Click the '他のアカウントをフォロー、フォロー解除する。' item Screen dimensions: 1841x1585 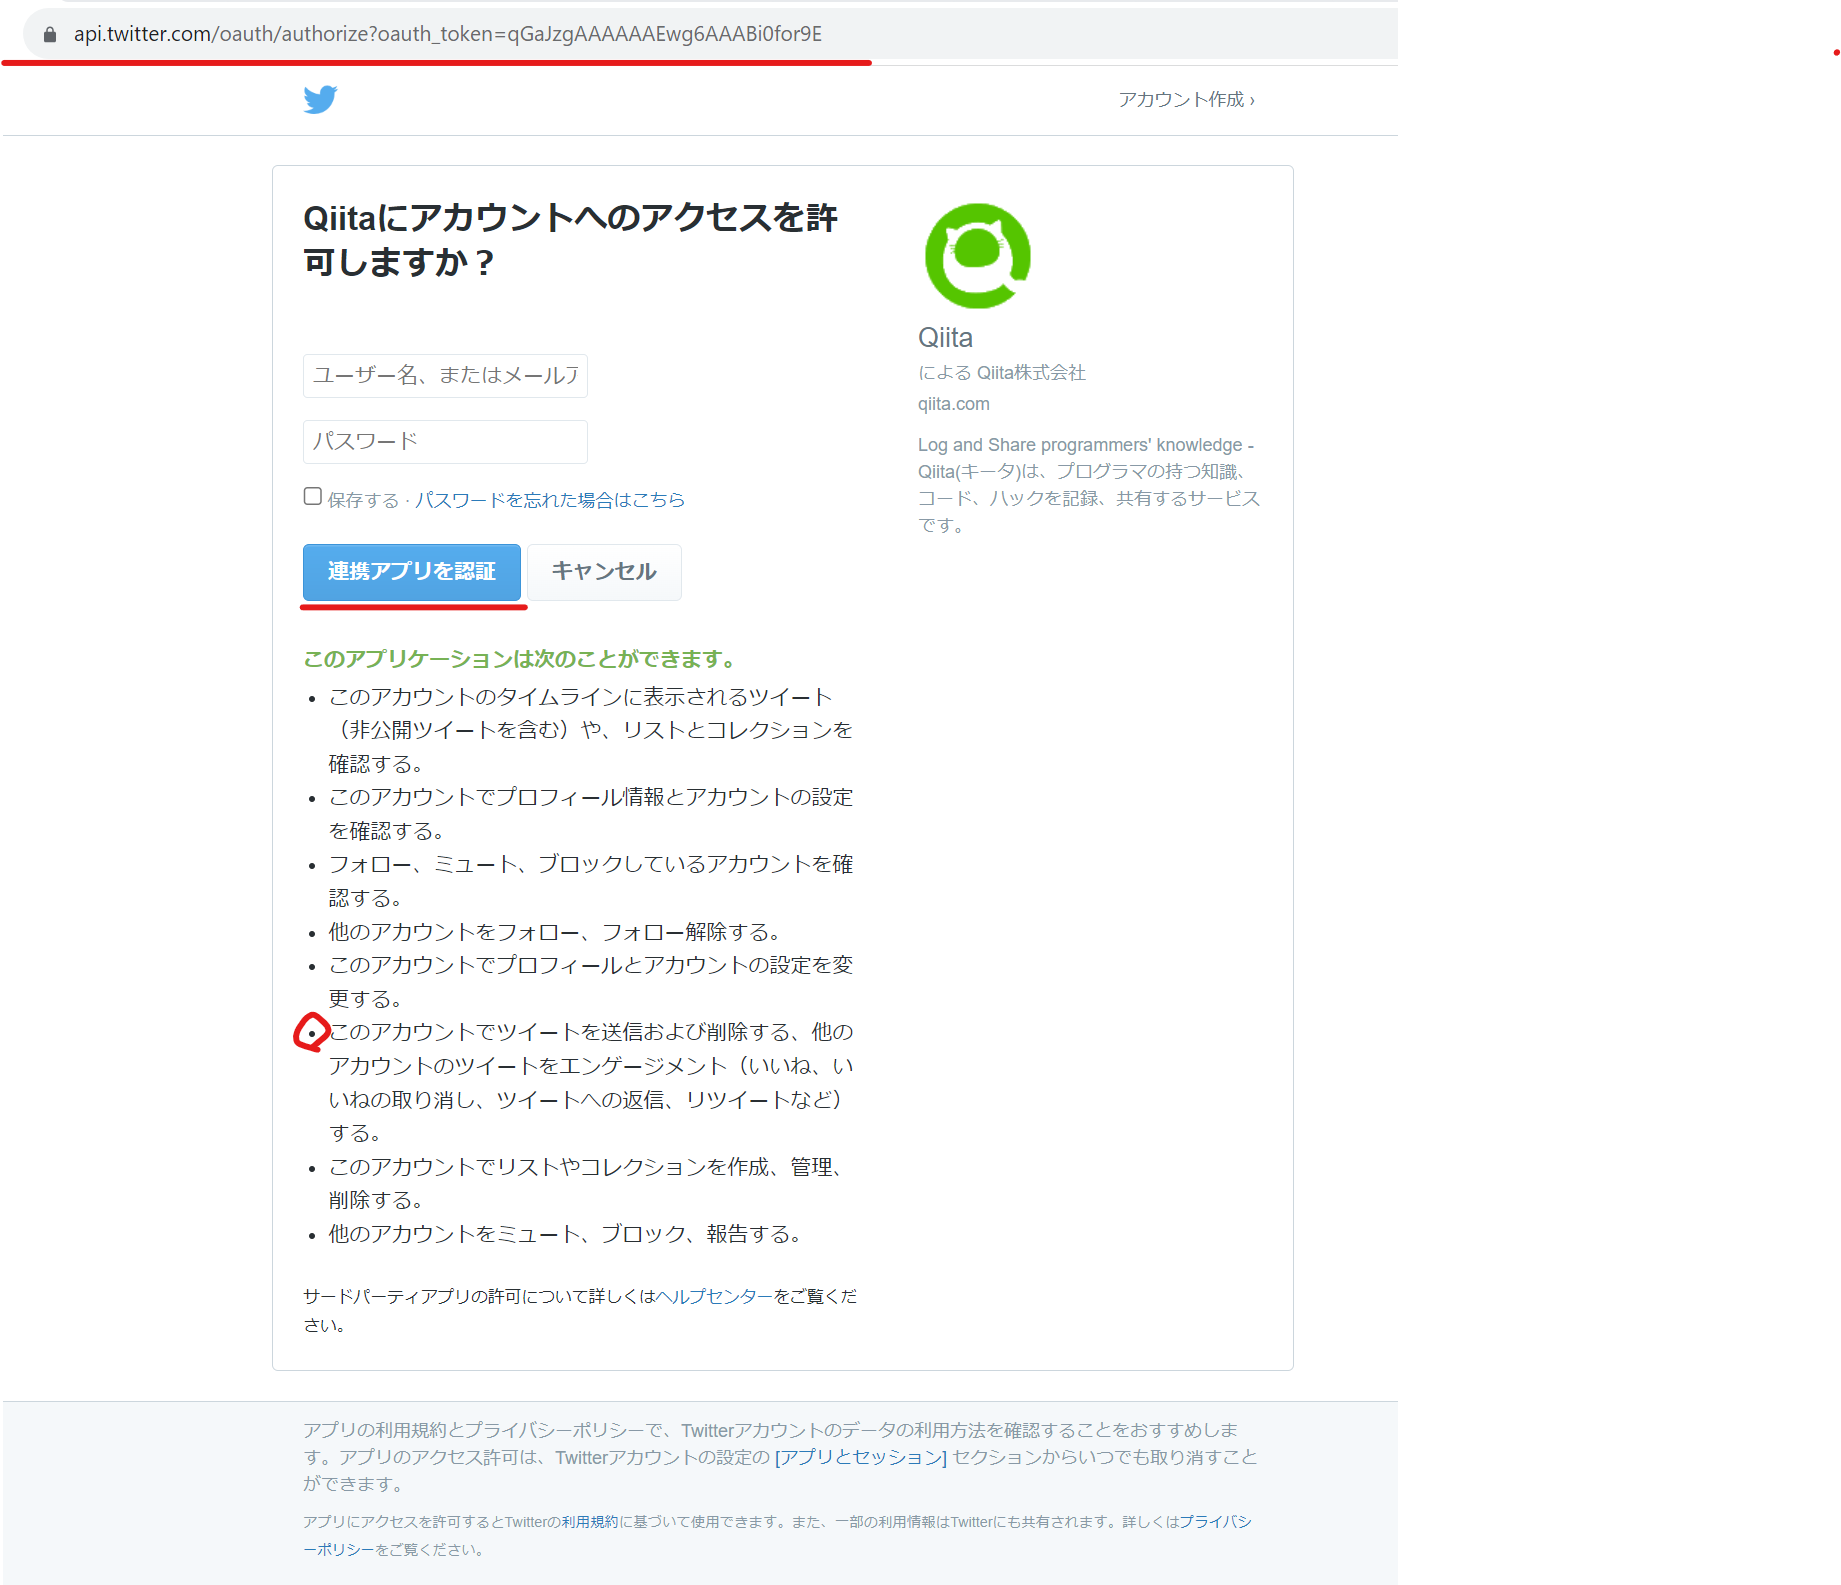click(x=555, y=932)
